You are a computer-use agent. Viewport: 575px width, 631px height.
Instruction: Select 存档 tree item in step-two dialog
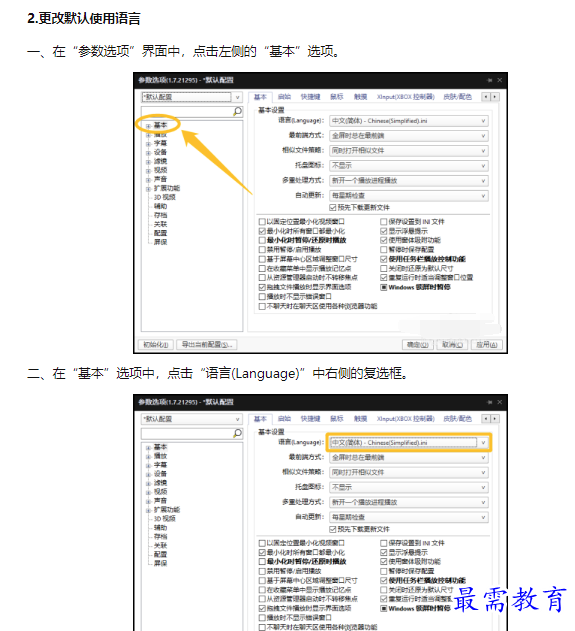click(x=160, y=536)
